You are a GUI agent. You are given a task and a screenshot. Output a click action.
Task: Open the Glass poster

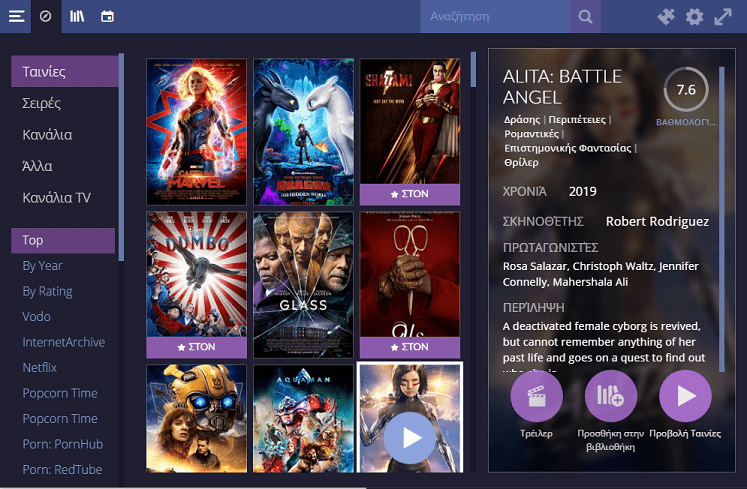[x=303, y=285]
